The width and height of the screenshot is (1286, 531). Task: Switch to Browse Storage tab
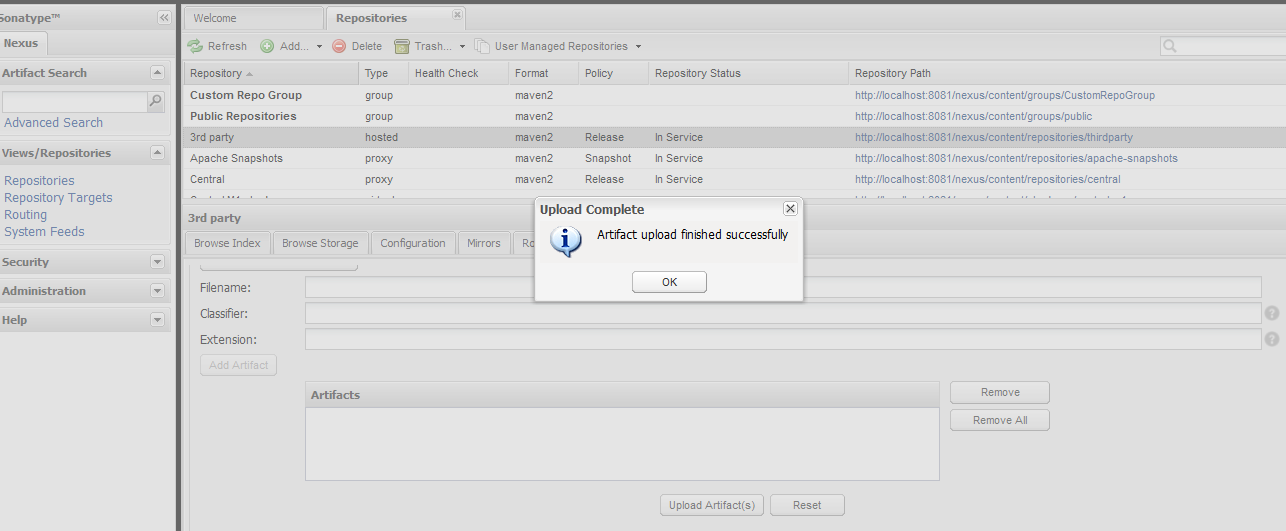[320, 243]
